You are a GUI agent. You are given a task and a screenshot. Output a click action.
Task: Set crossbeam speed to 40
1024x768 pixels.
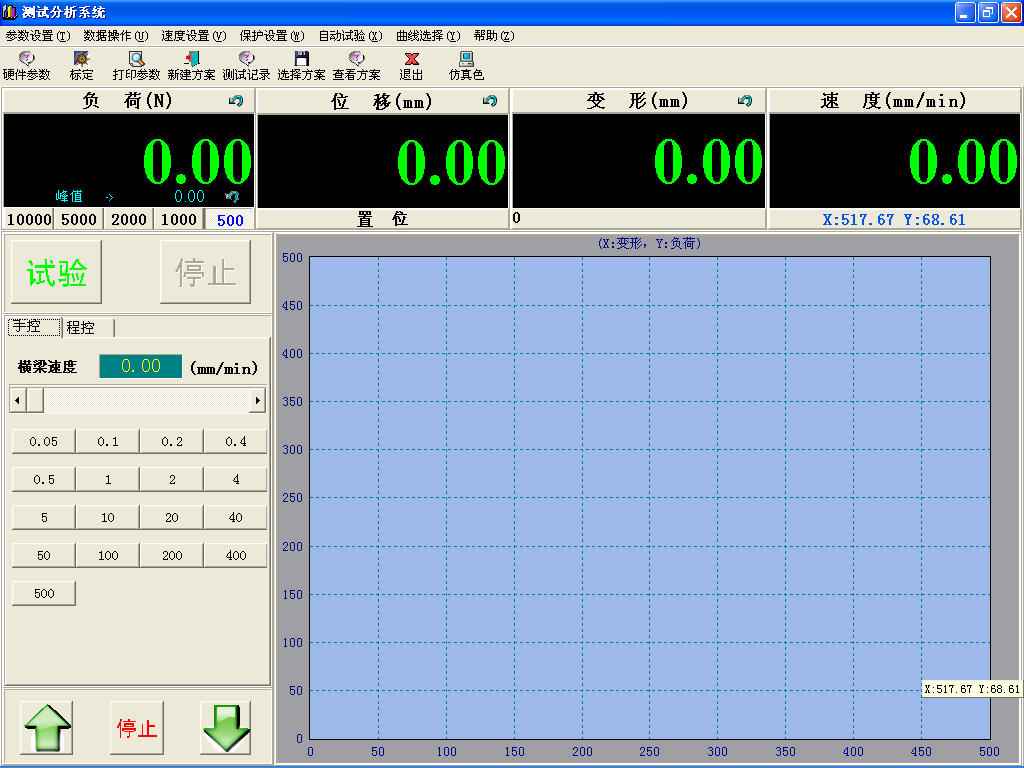236,517
